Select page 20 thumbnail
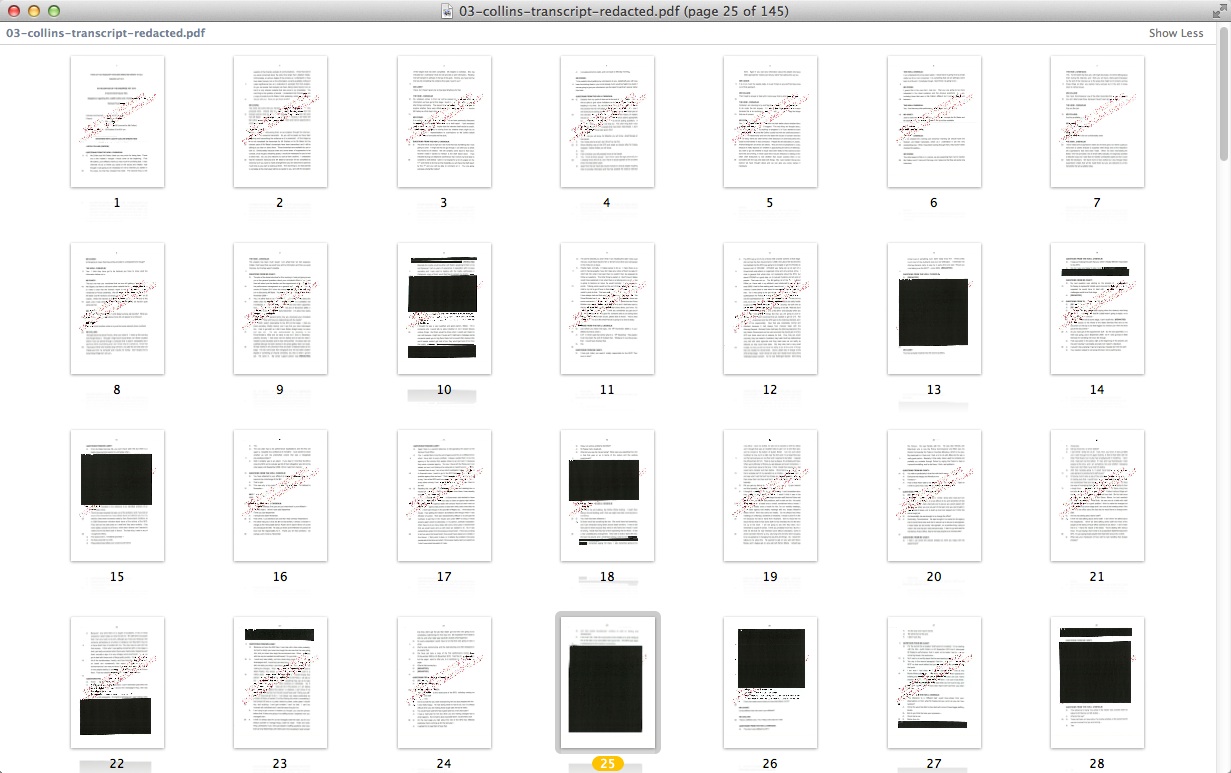The image size is (1231, 773). pyautogui.click(x=934, y=495)
